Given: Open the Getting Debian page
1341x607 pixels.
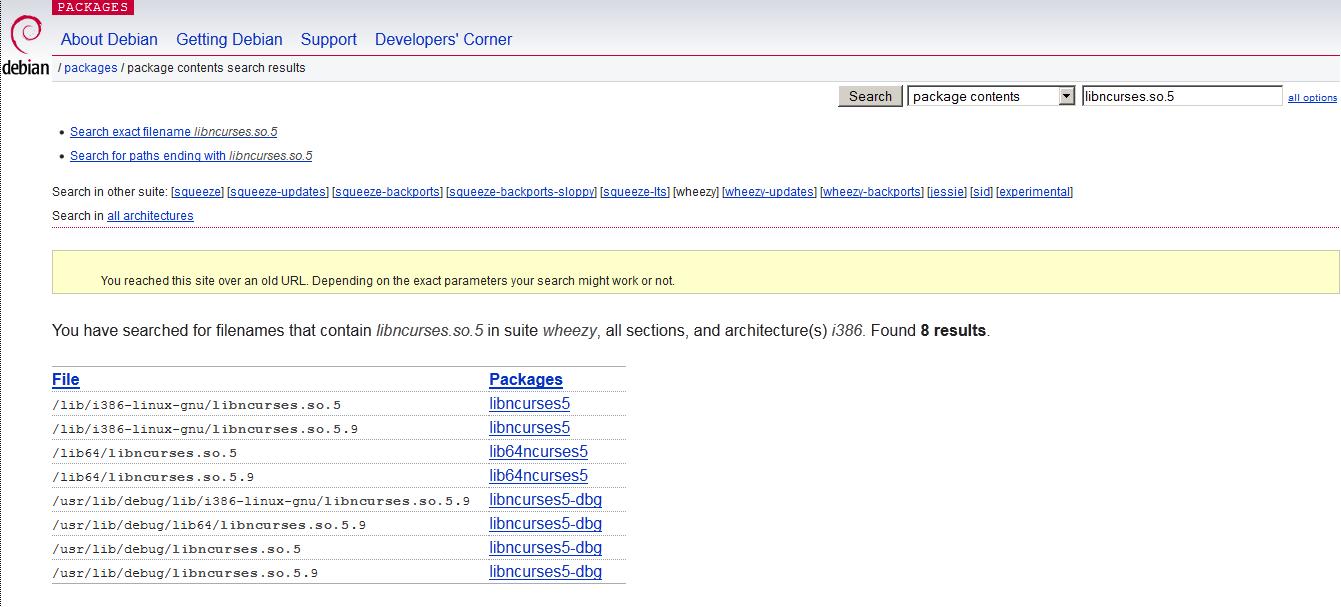Looking at the screenshot, I should [x=229, y=40].
